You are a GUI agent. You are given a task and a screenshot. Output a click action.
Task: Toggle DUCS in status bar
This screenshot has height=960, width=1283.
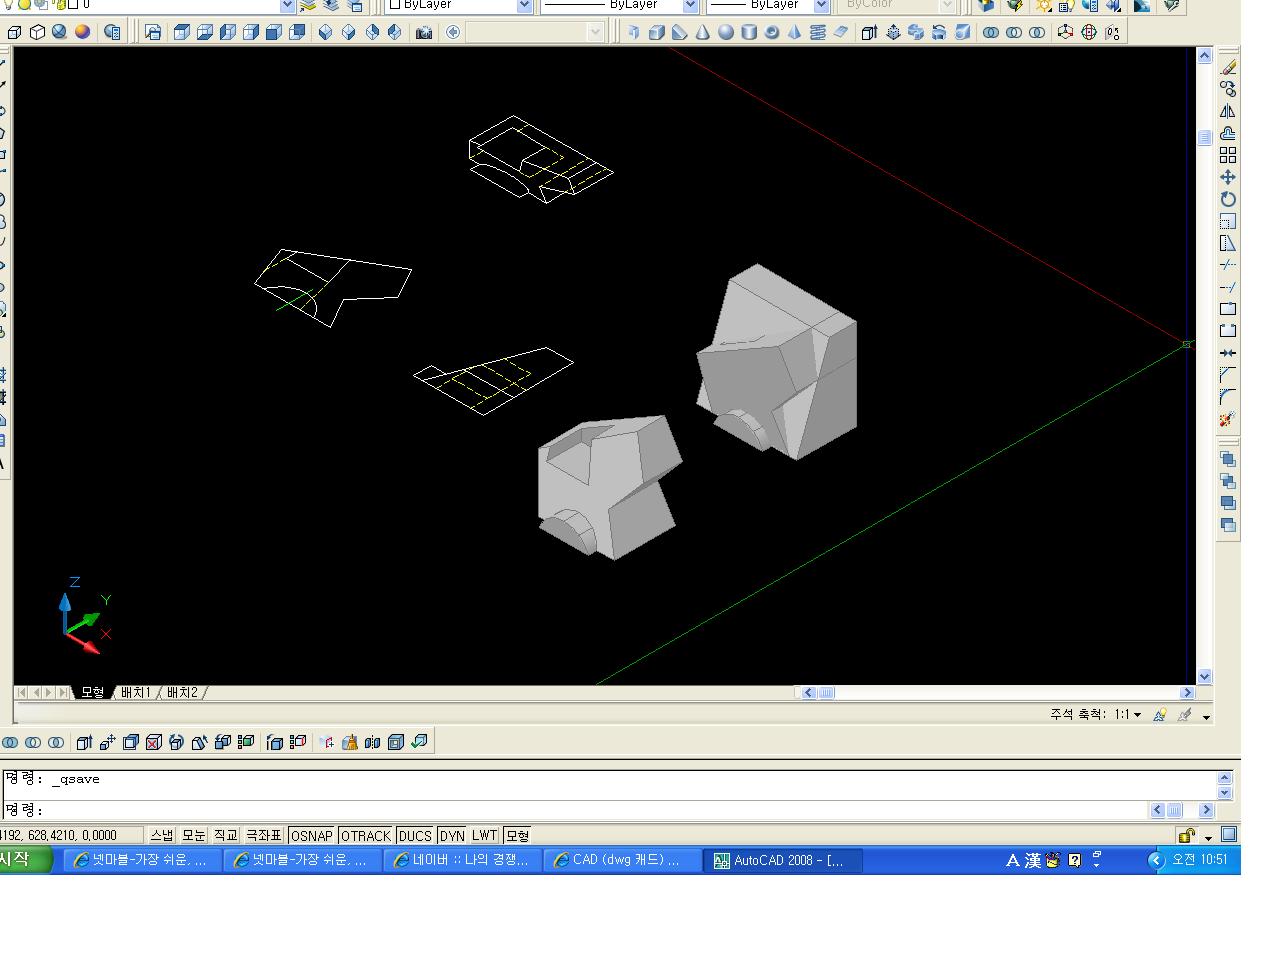[x=415, y=835]
